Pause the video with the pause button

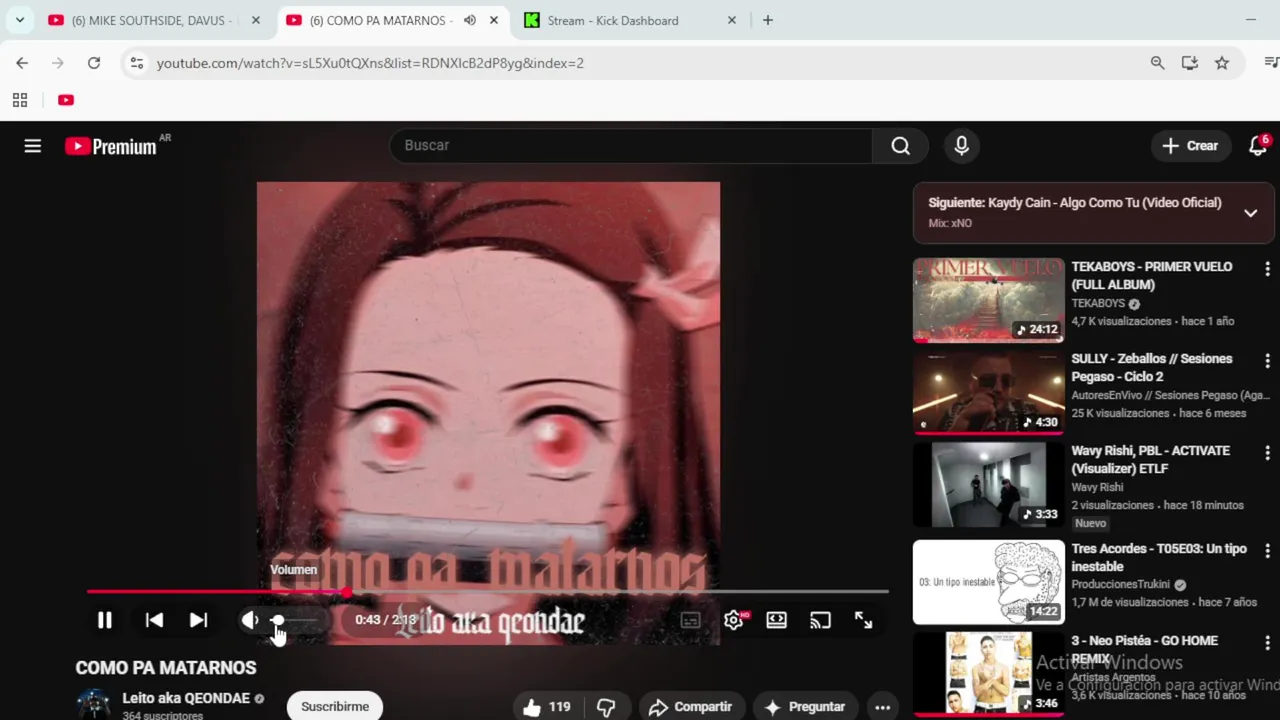(x=105, y=620)
